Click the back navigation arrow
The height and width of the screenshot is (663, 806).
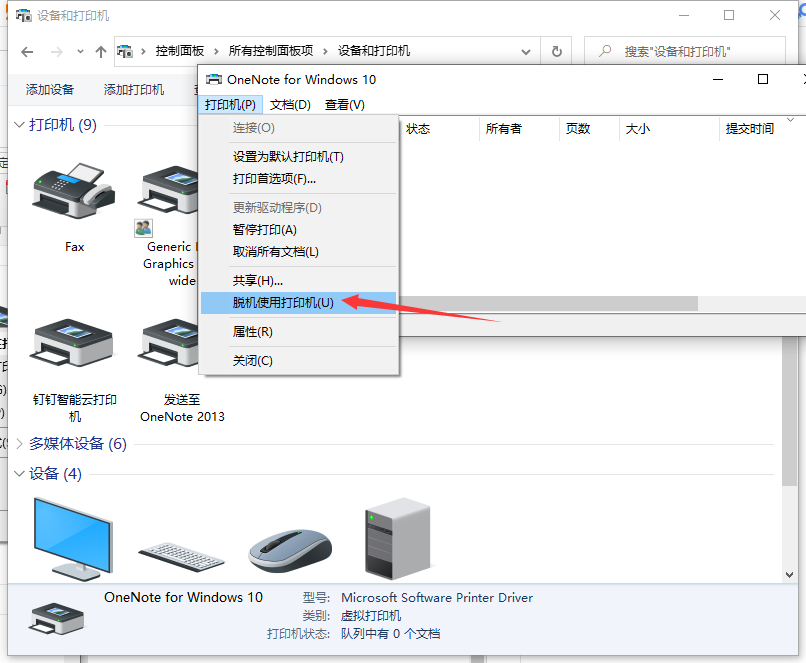click(27, 51)
